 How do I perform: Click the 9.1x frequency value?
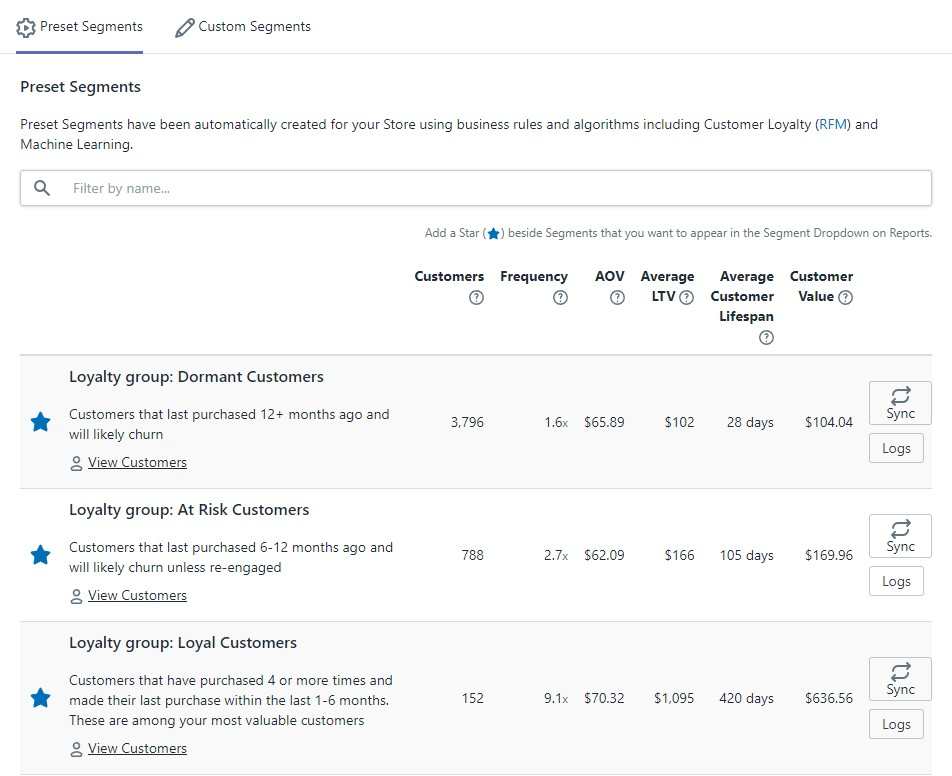pos(556,699)
